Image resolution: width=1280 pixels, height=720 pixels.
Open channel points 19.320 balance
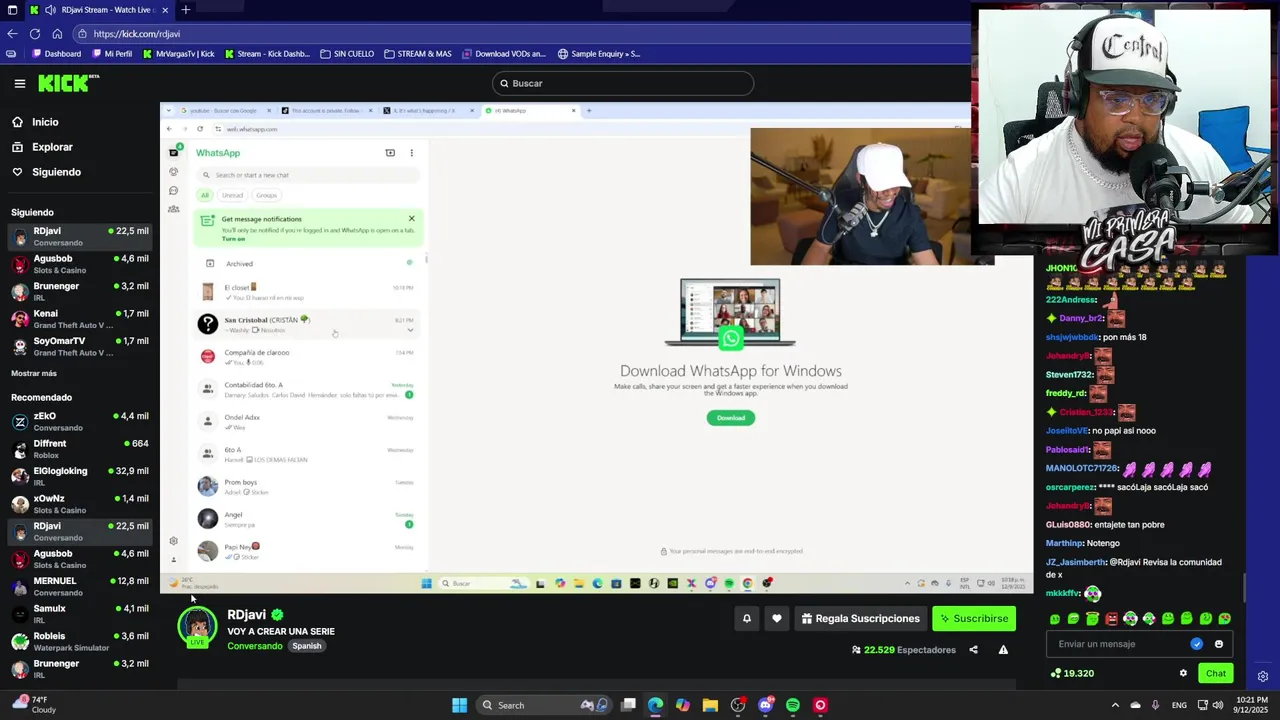tap(1072, 673)
